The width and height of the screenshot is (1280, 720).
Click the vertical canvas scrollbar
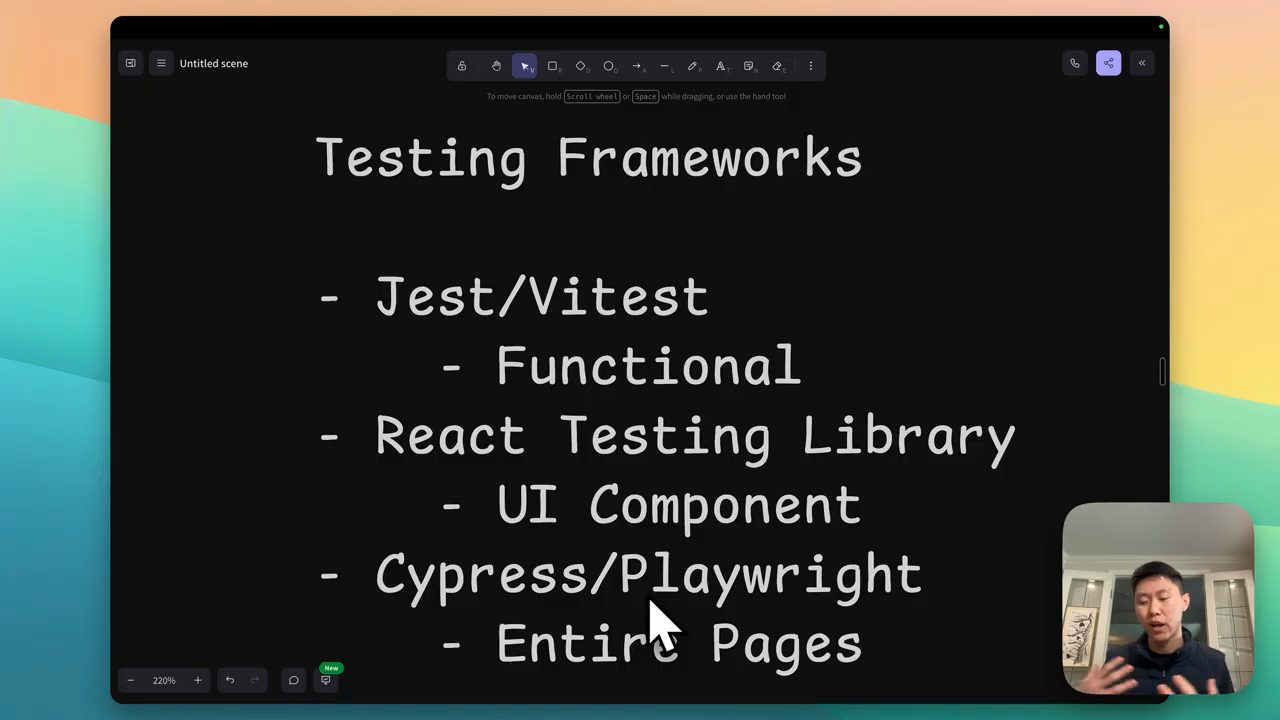1163,370
